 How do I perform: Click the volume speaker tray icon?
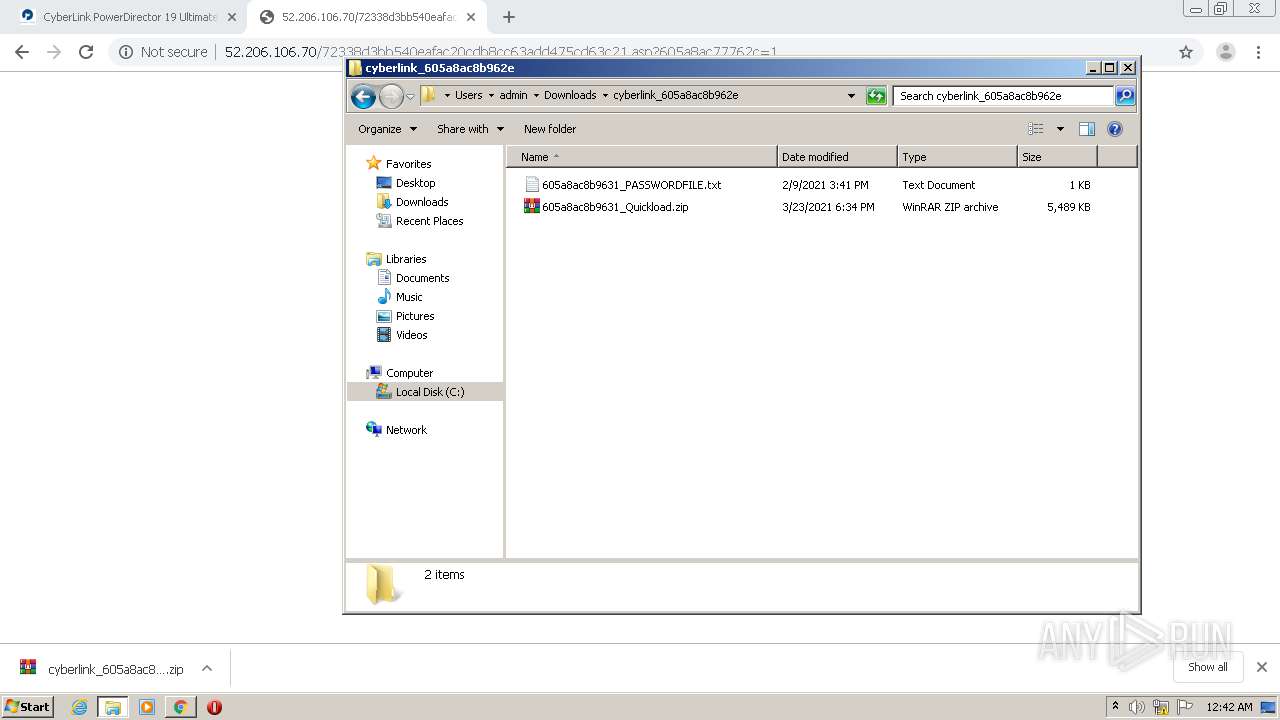[1138, 707]
